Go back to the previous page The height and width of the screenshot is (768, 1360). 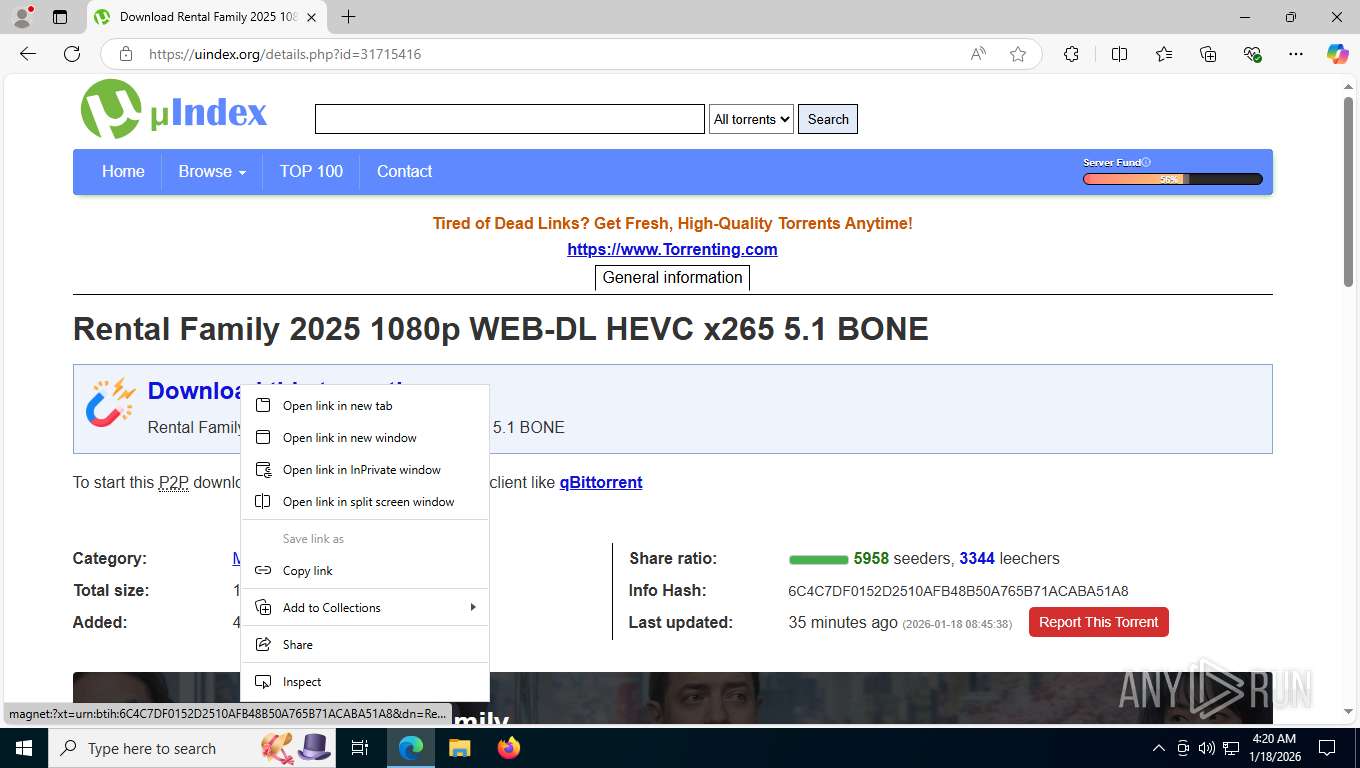pyautogui.click(x=28, y=54)
